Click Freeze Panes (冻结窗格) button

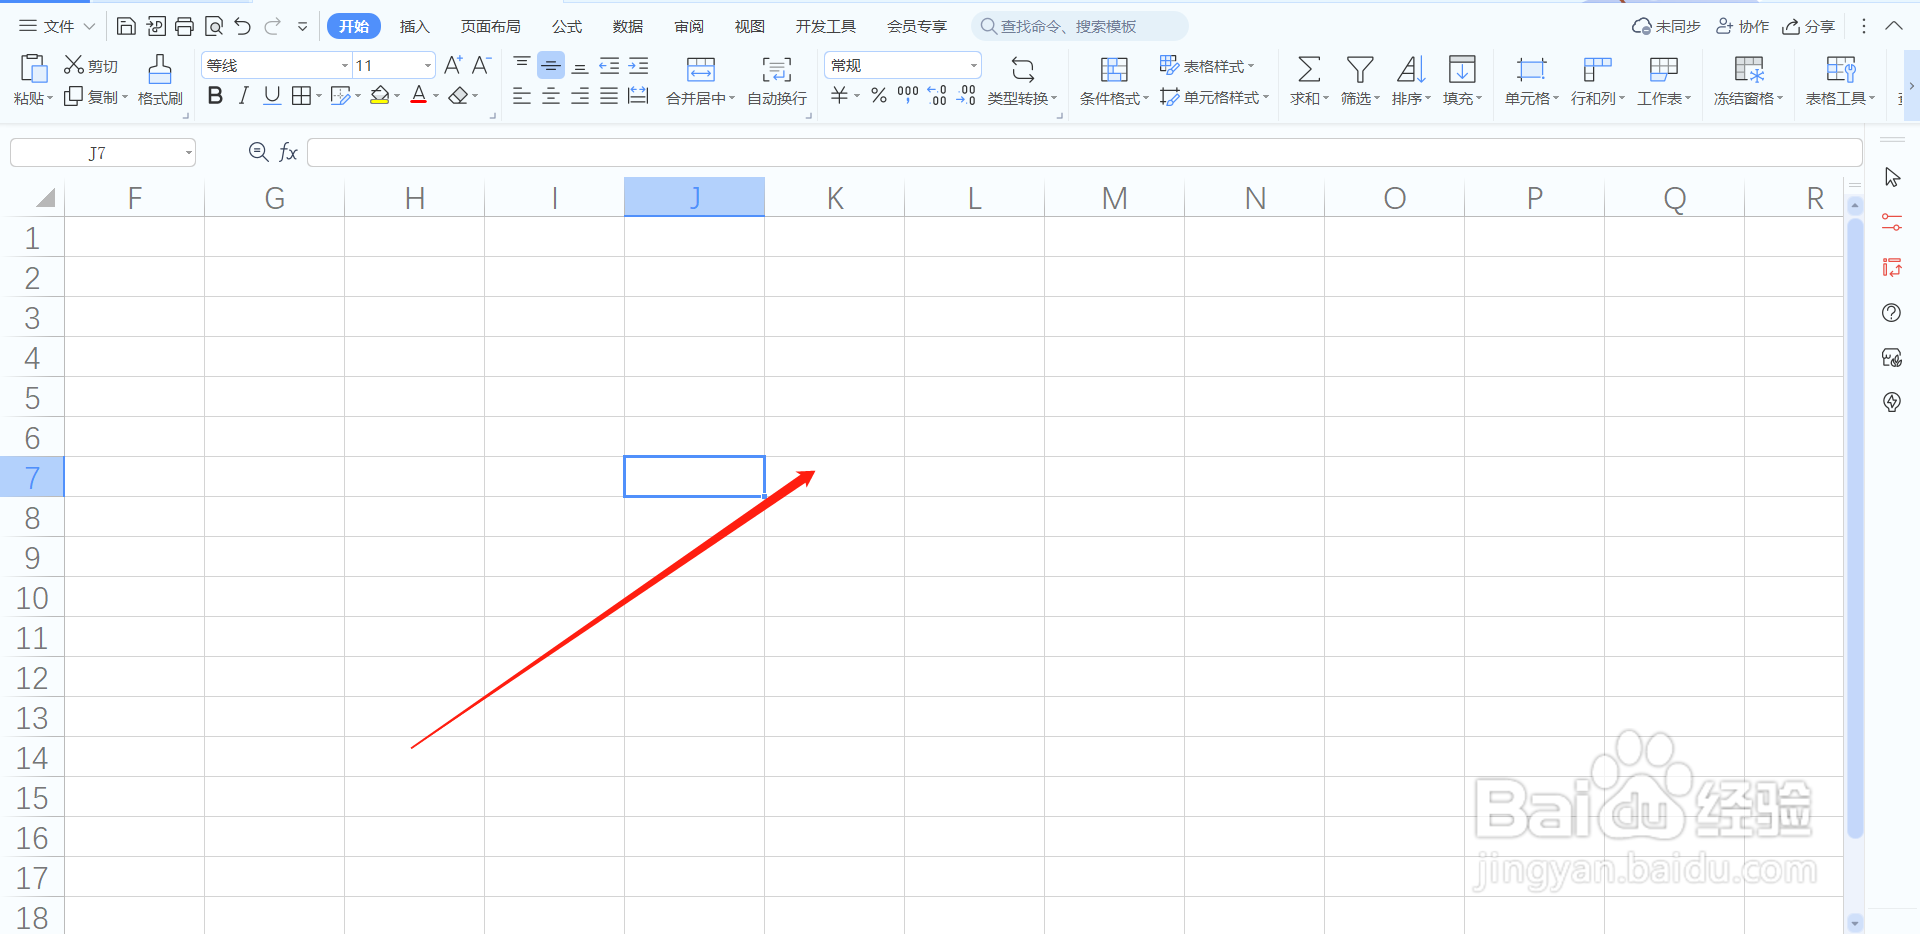1748,80
